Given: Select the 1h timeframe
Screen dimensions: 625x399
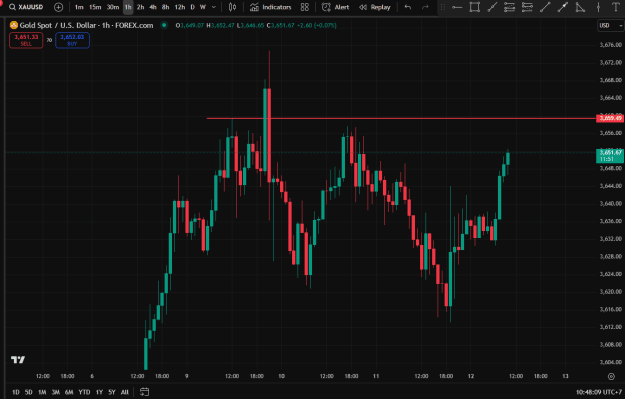Looking at the screenshot, I should (x=128, y=7).
